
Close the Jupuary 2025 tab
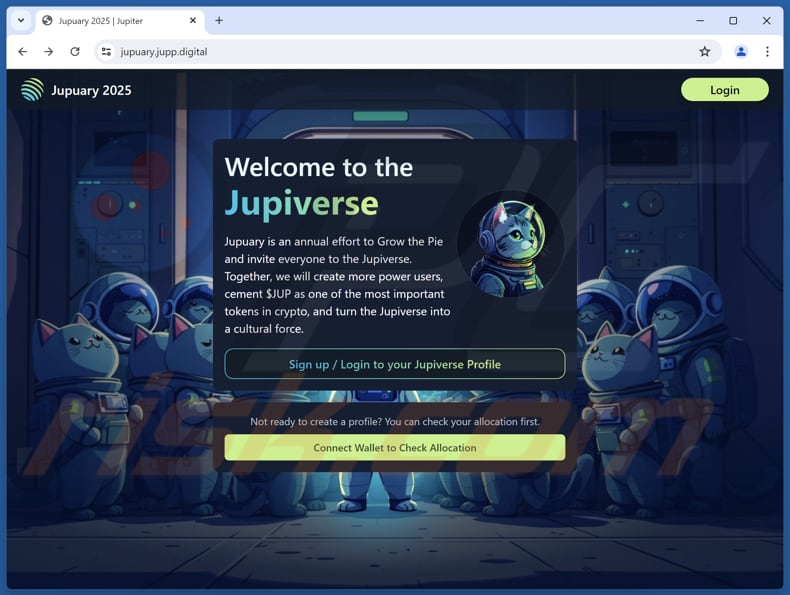click(x=193, y=21)
